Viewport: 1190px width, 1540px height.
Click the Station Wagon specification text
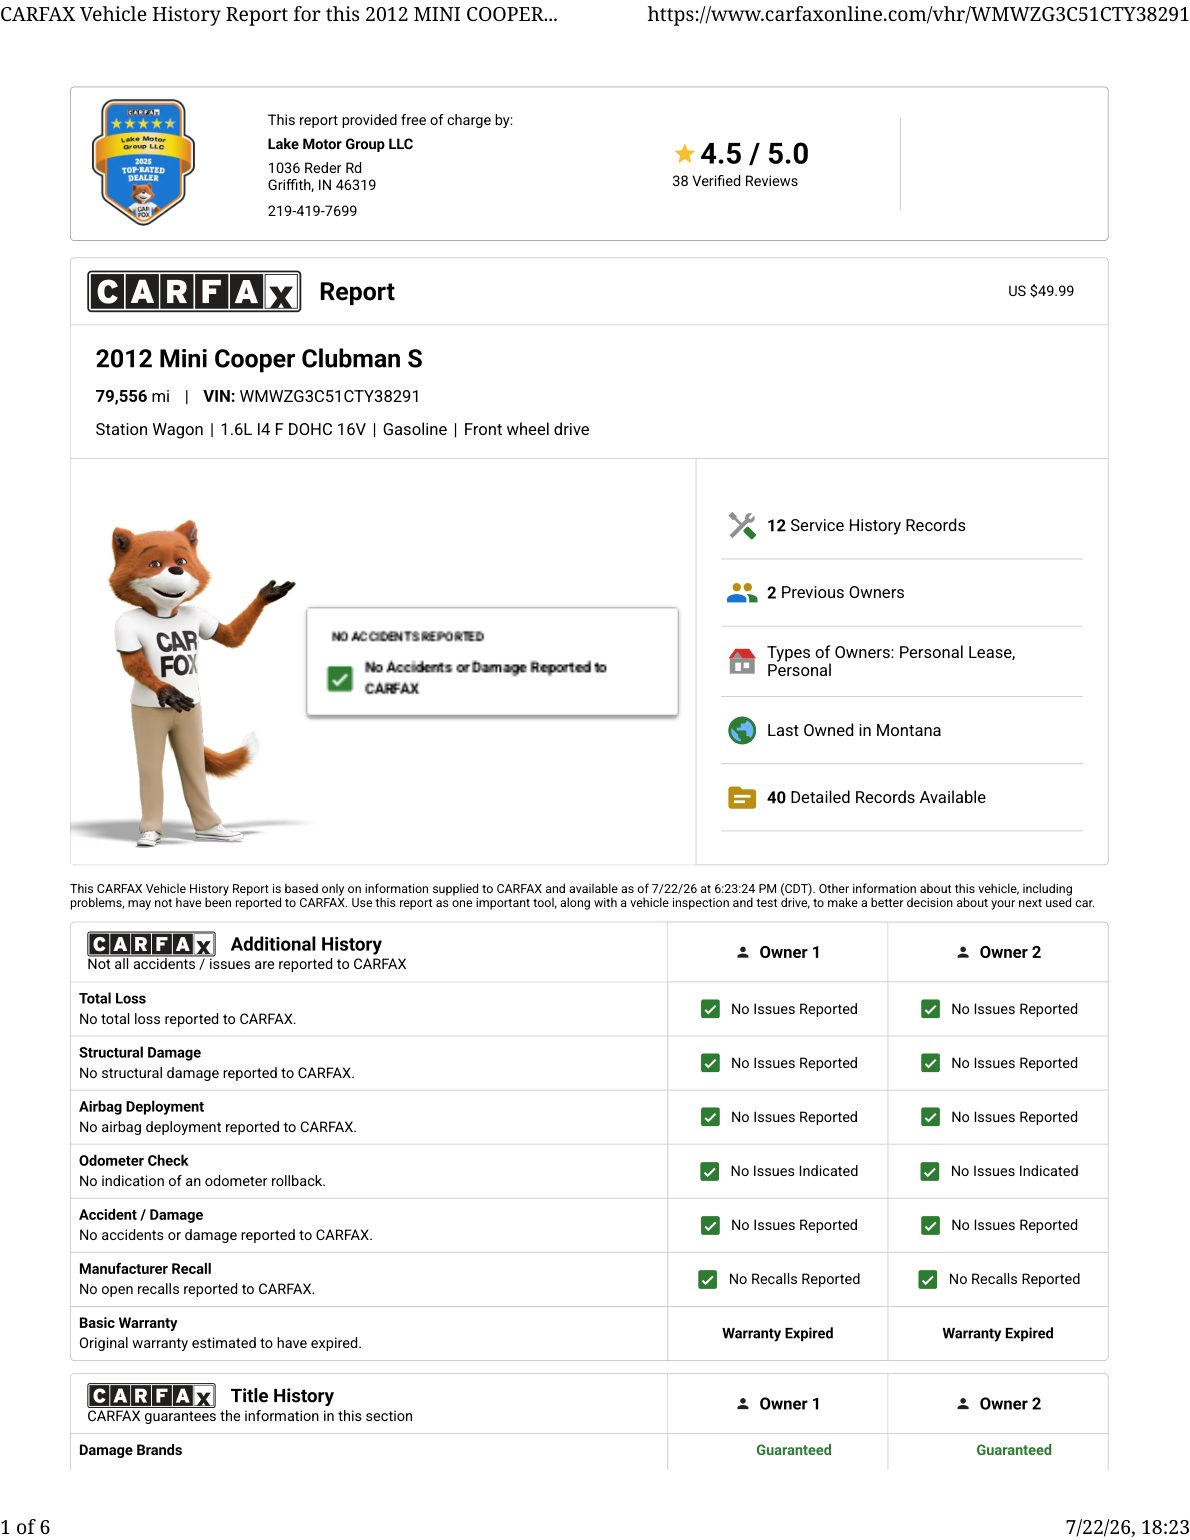point(149,430)
